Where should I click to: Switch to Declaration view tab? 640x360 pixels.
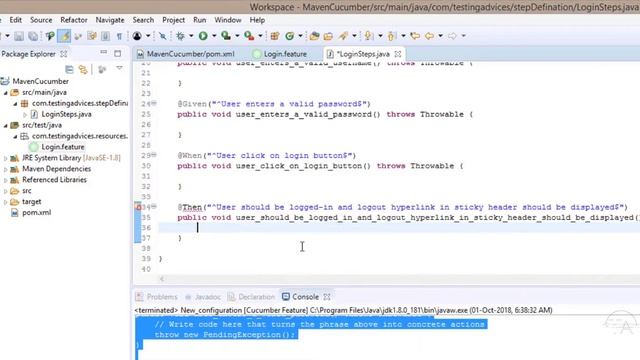click(x=251, y=297)
